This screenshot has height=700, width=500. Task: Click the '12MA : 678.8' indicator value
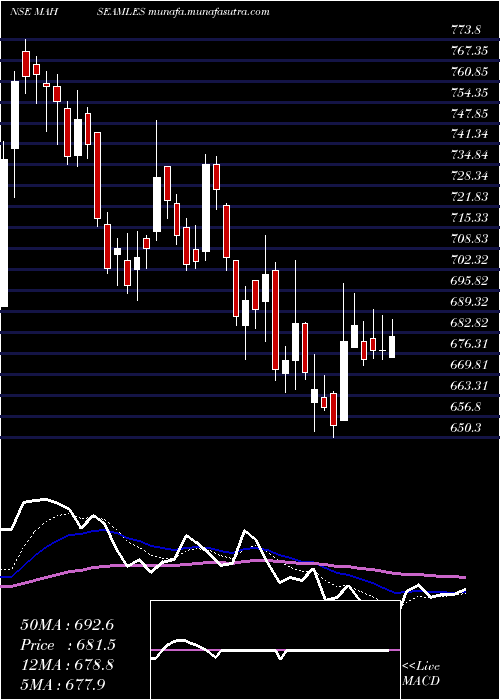coord(67,665)
